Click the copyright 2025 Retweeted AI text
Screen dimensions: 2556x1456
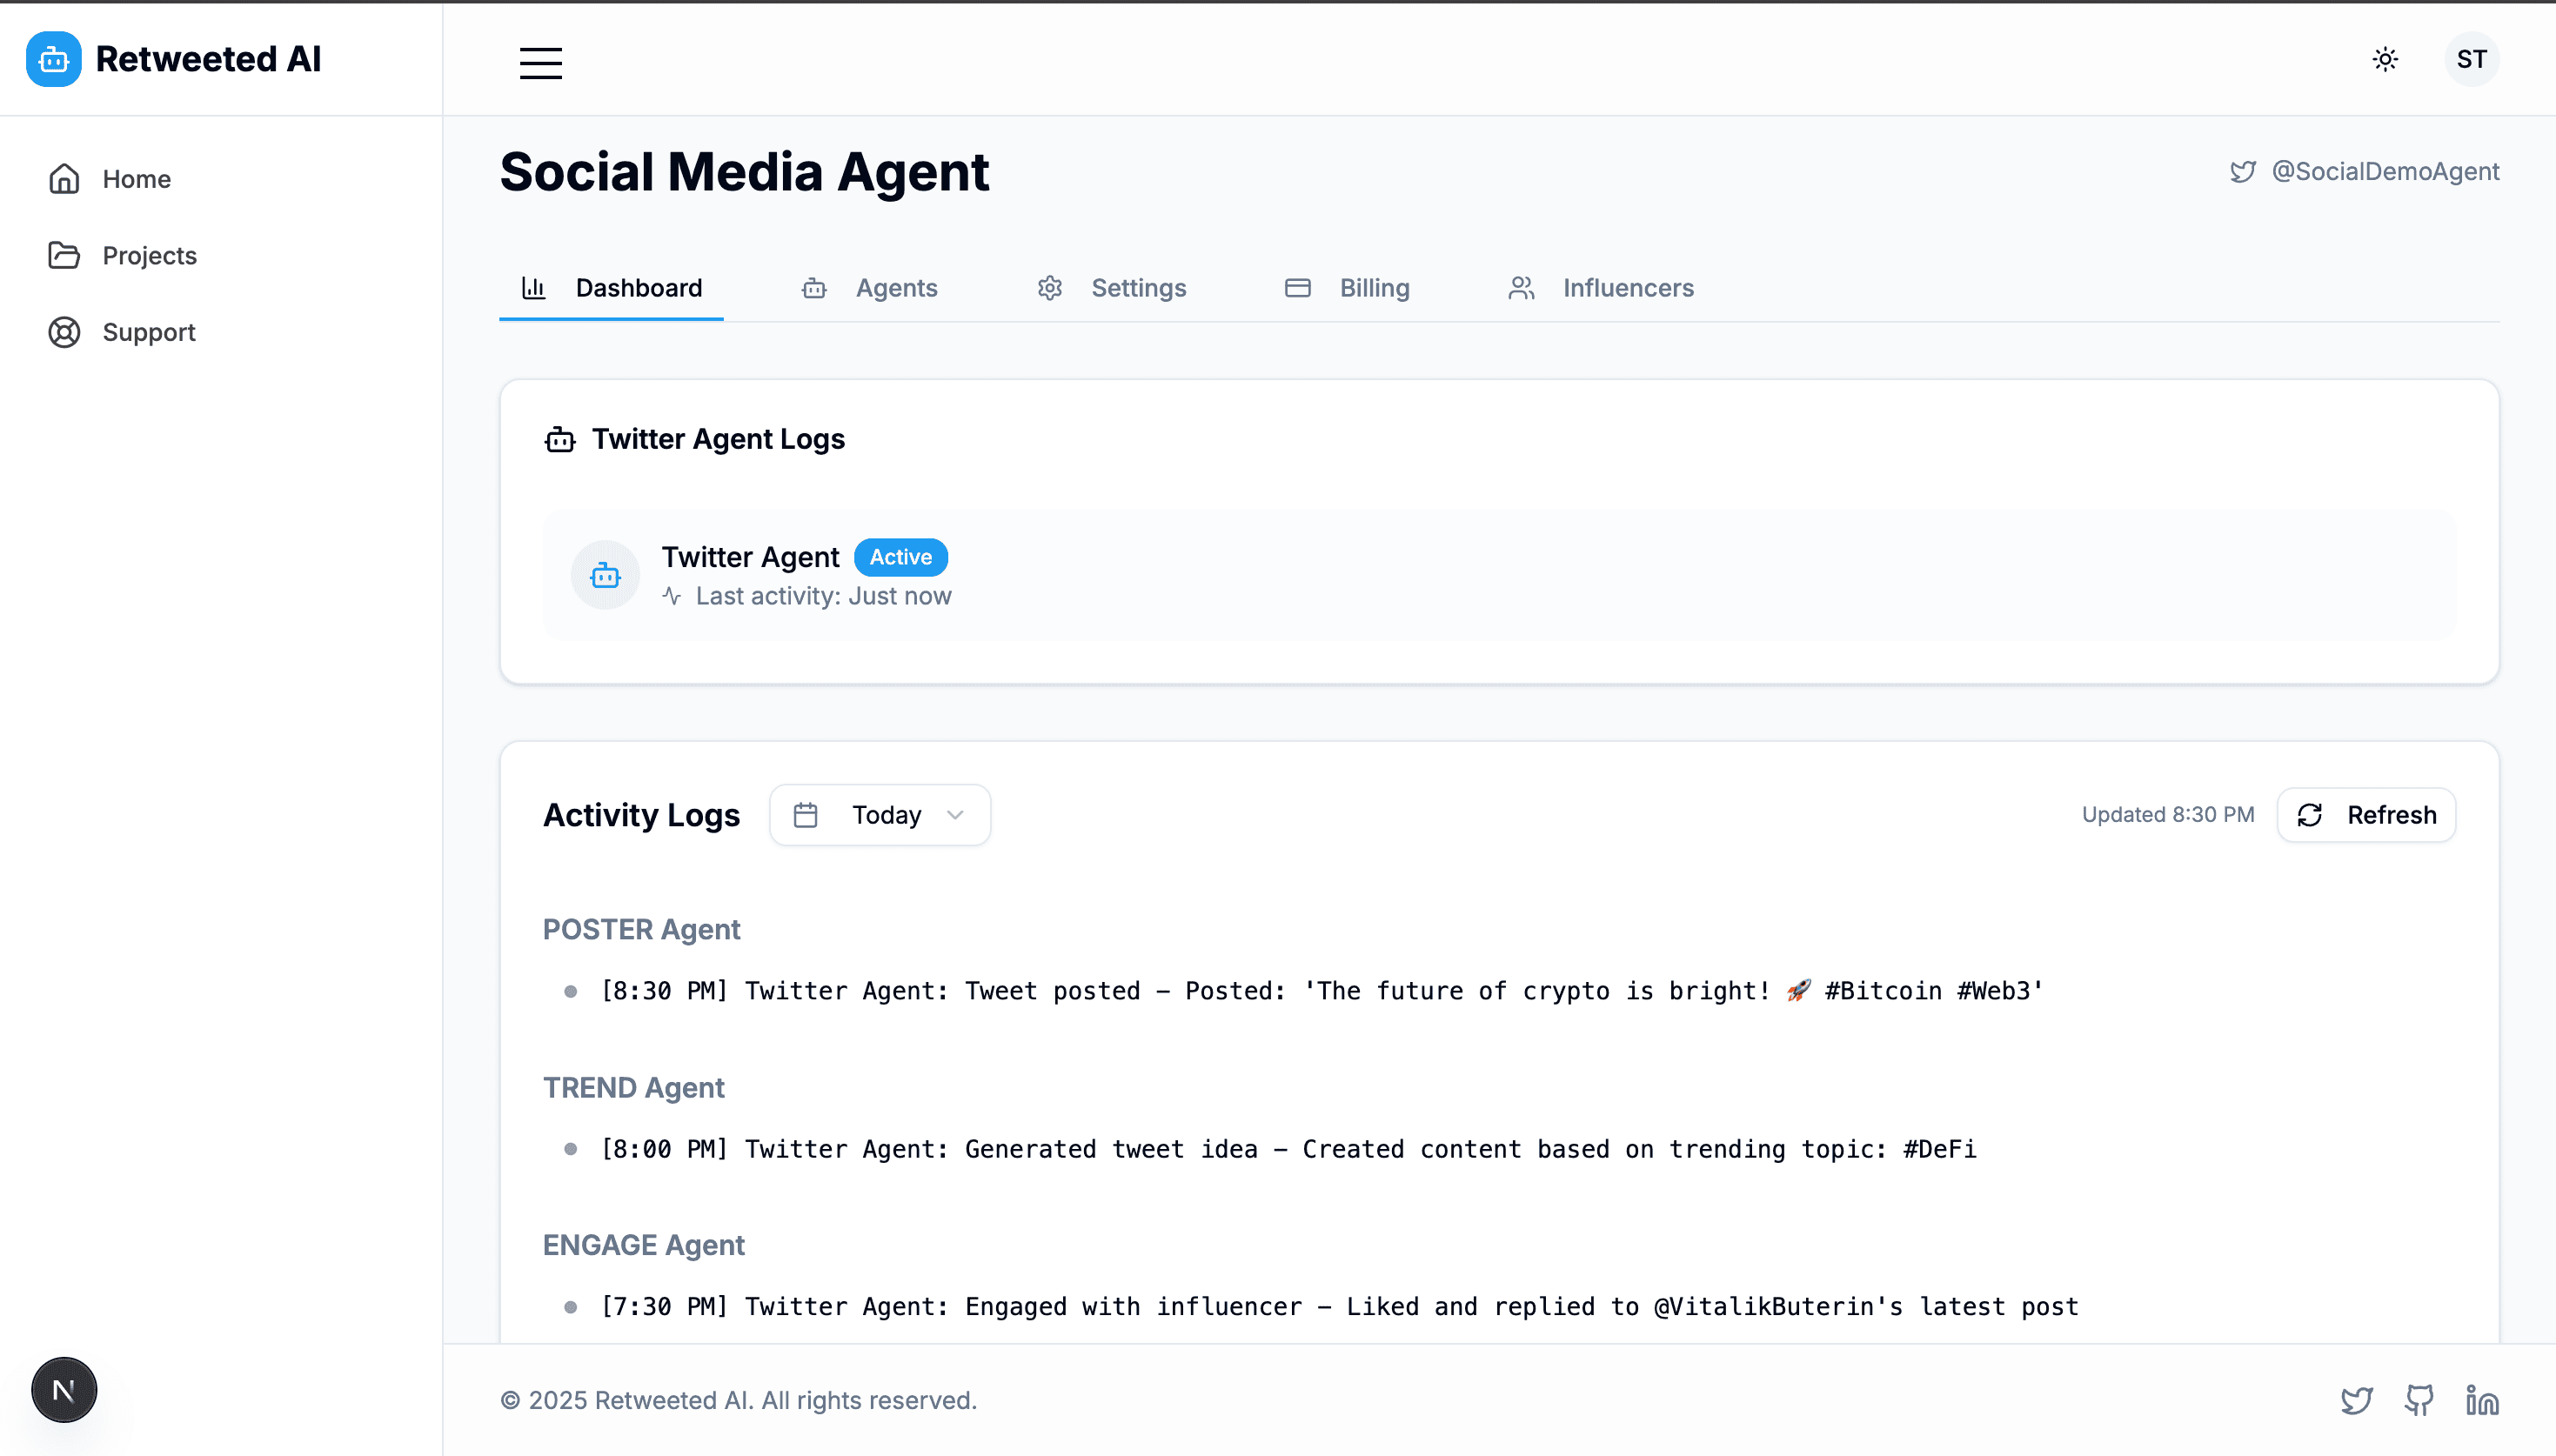pyautogui.click(x=738, y=1400)
